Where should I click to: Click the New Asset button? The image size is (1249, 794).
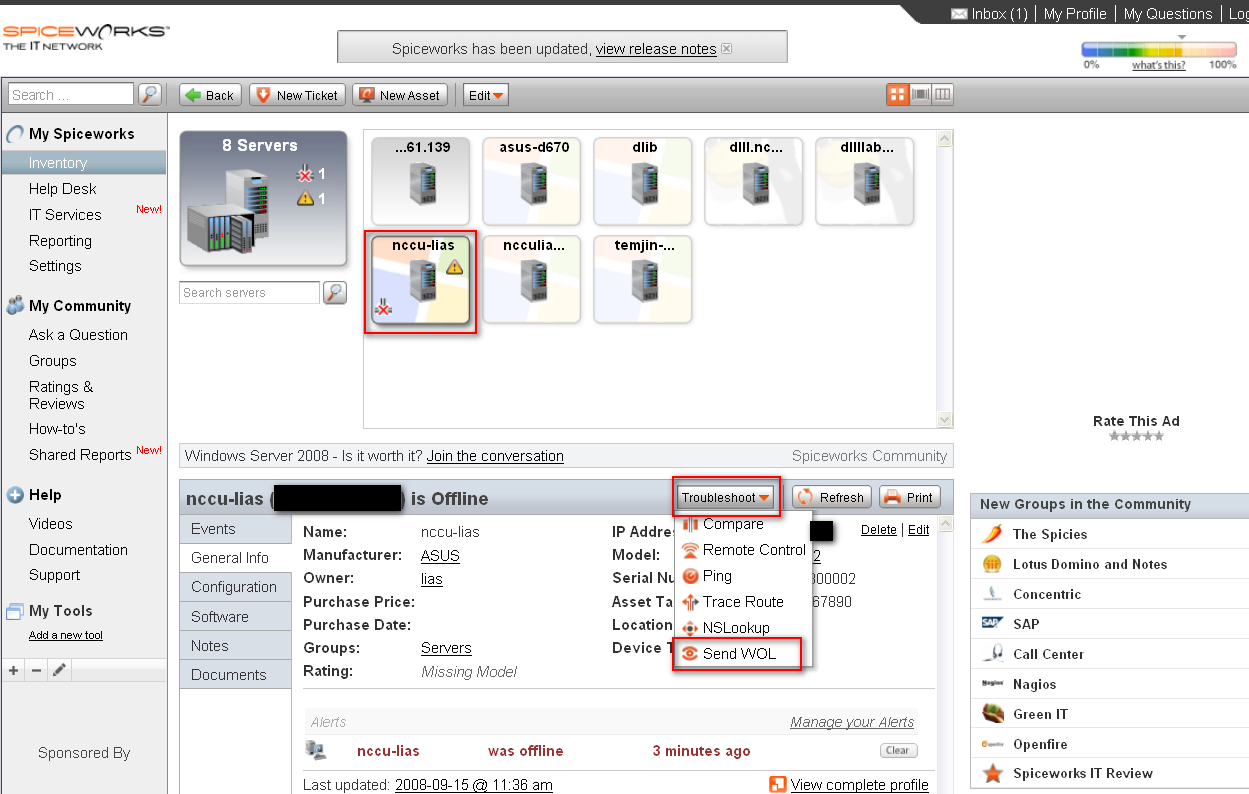click(x=400, y=95)
